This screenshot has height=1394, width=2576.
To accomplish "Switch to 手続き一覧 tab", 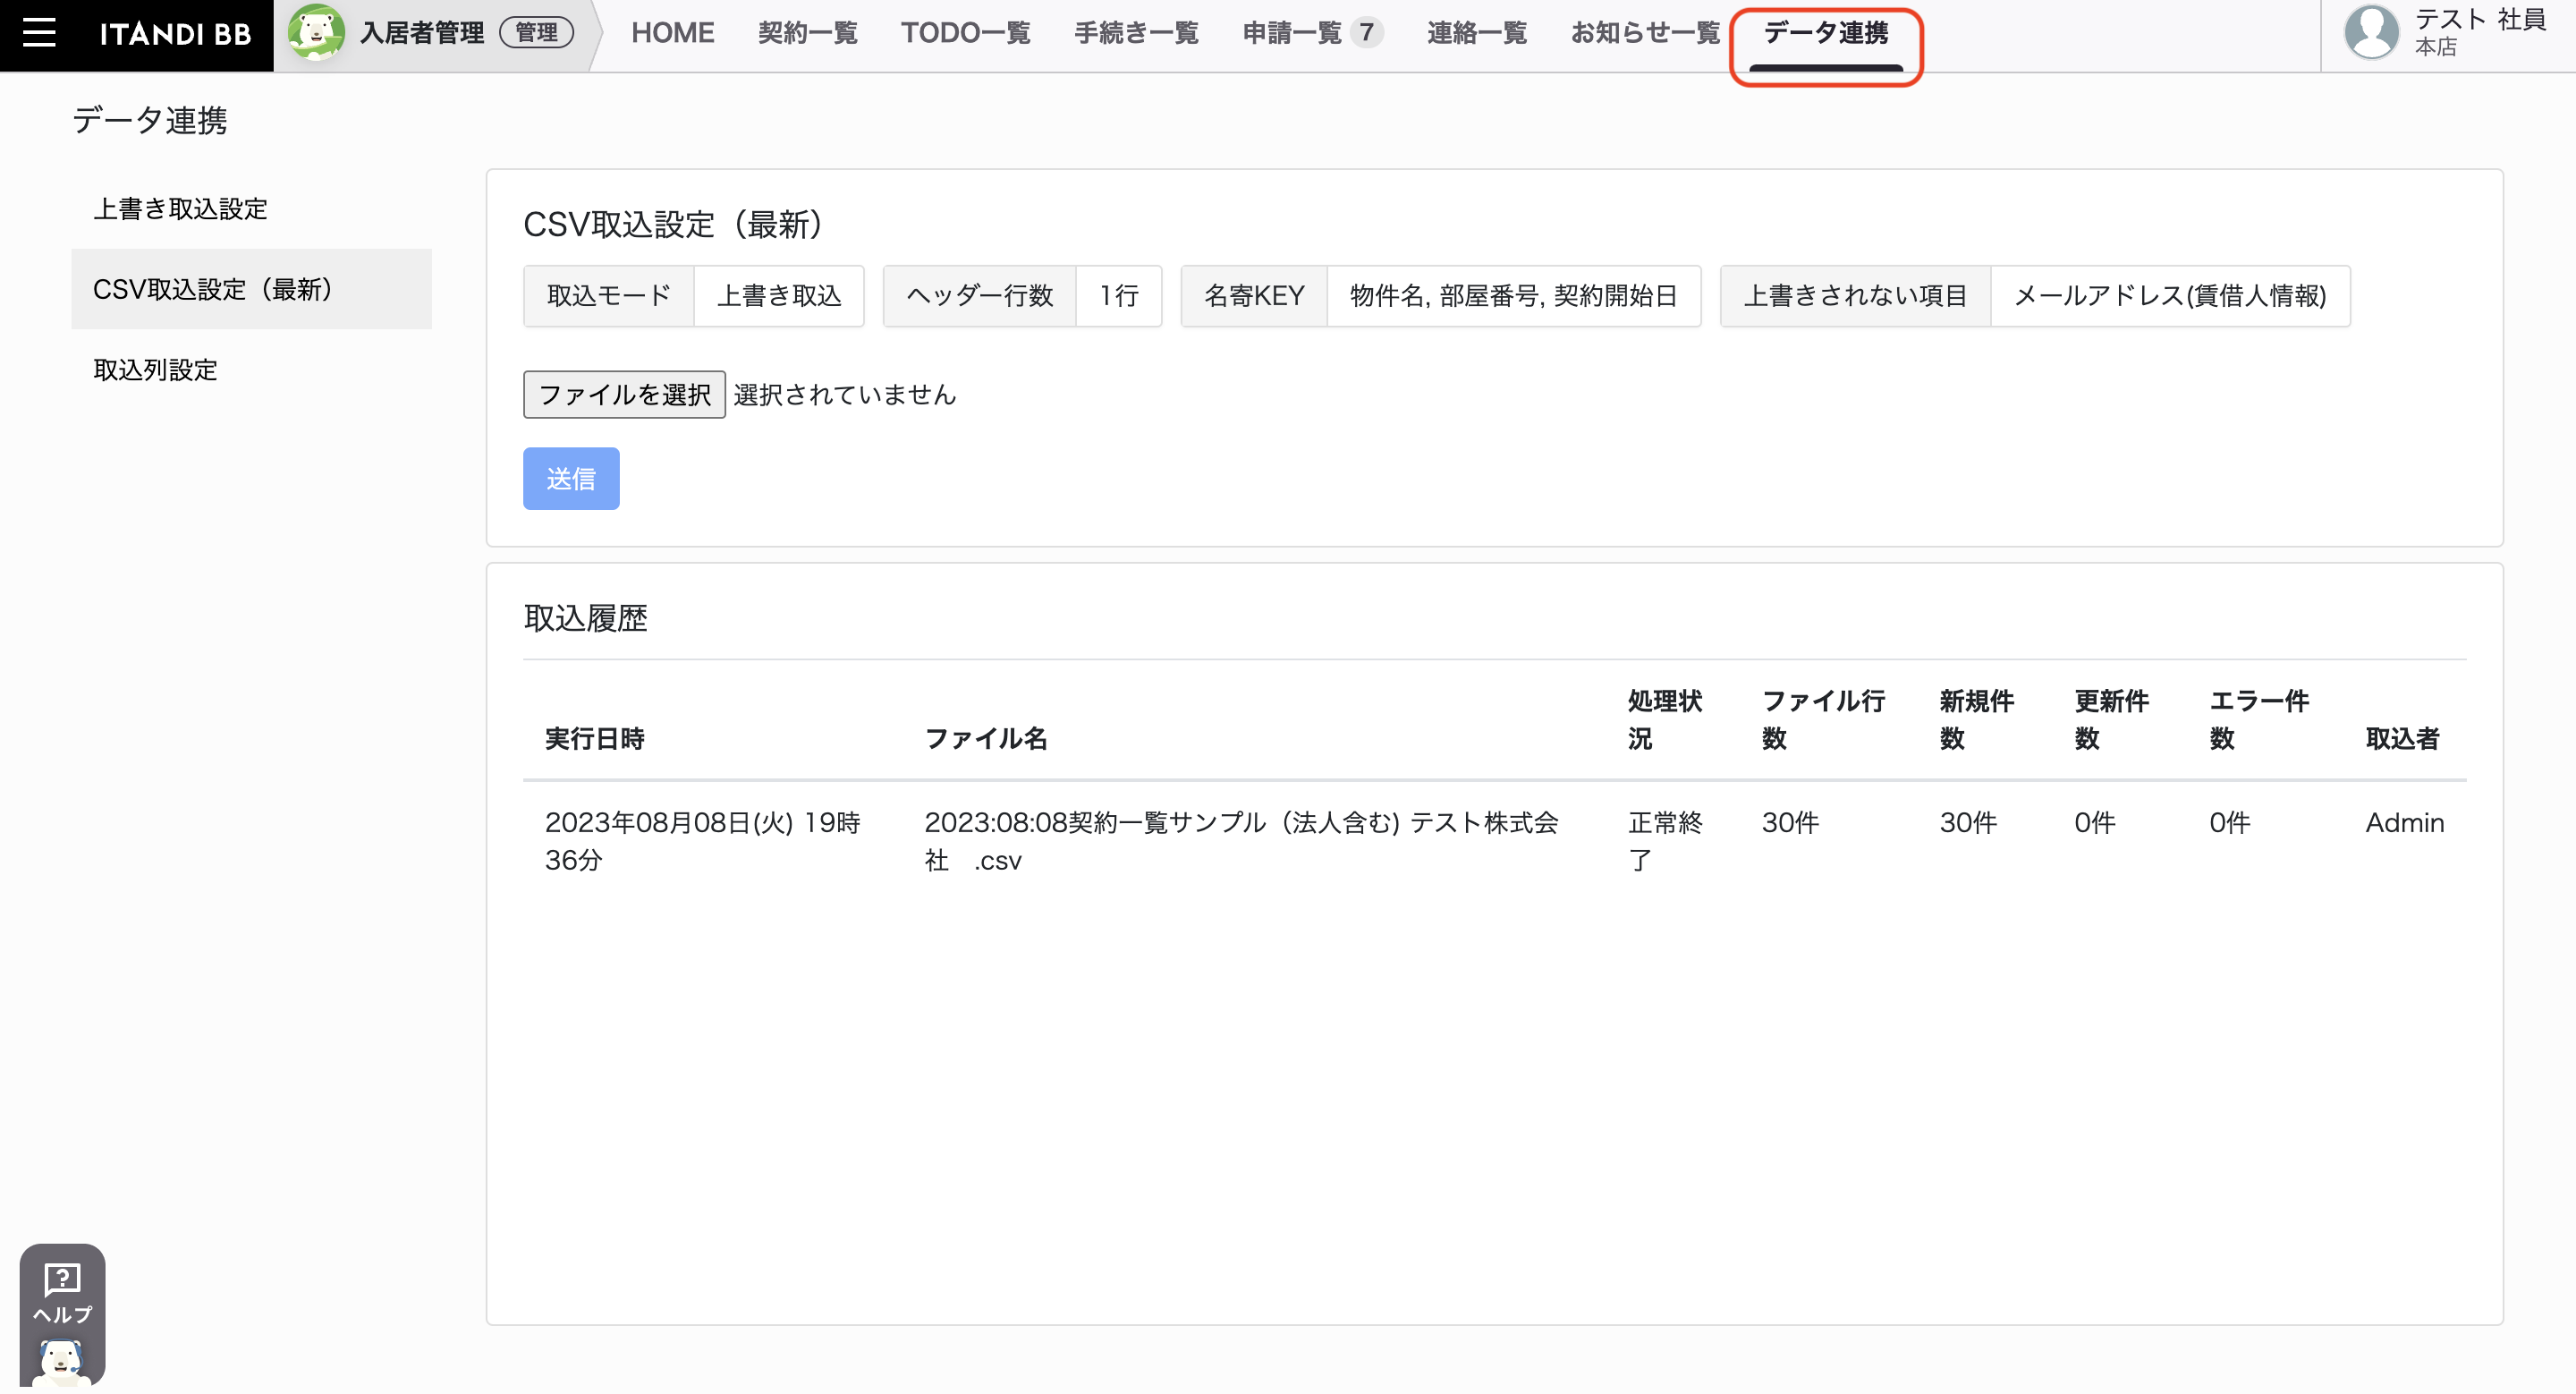I will (1136, 33).
